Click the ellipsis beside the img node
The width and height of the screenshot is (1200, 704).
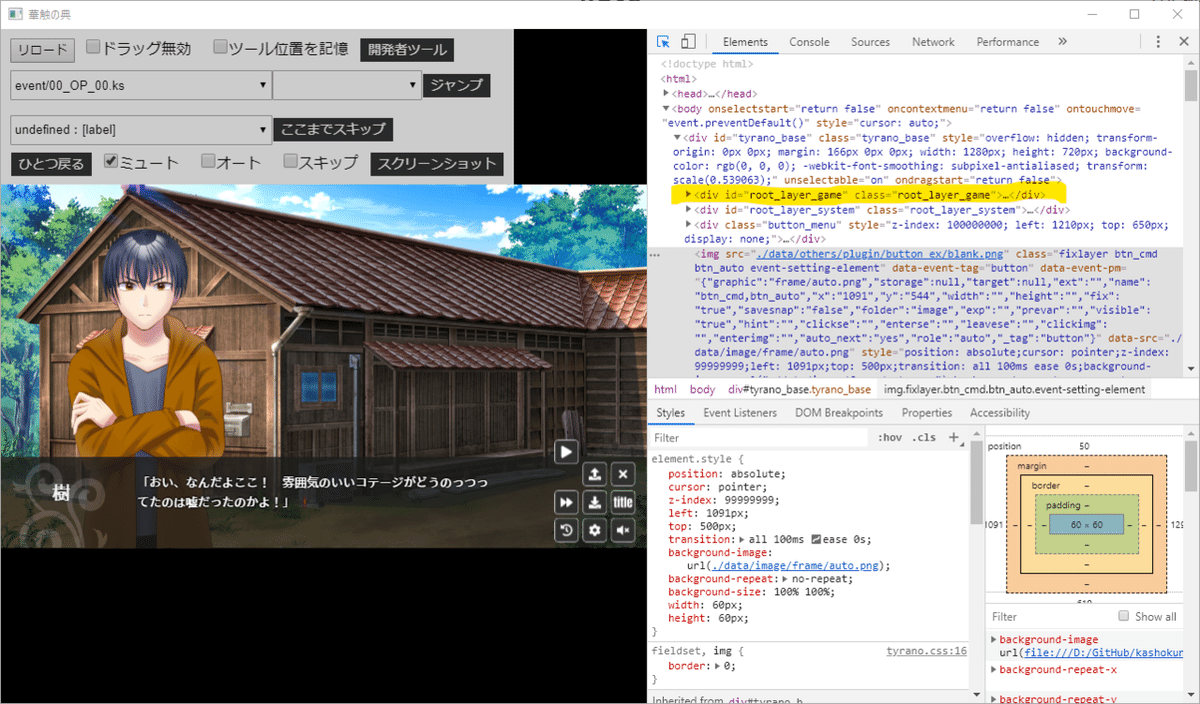(655, 255)
